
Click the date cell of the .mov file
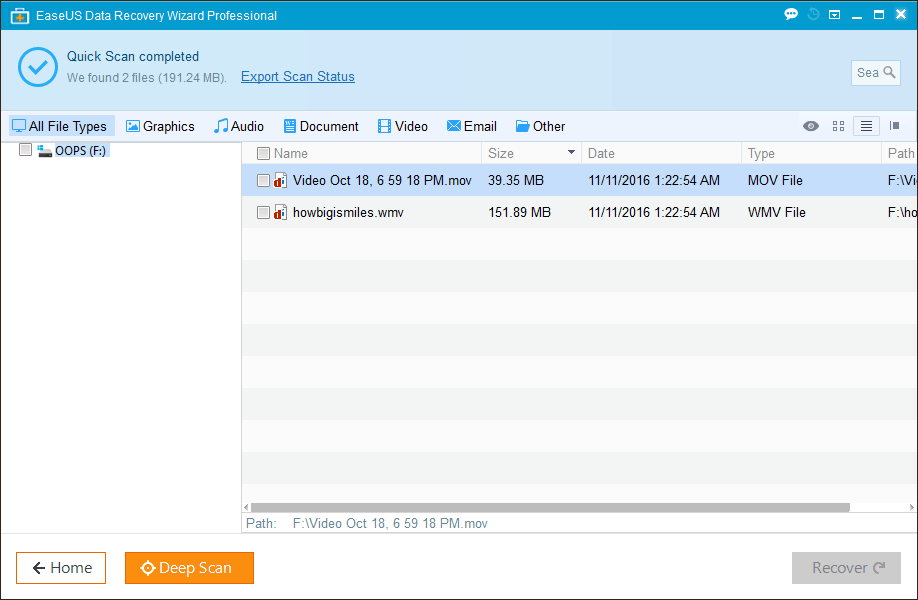654,180
